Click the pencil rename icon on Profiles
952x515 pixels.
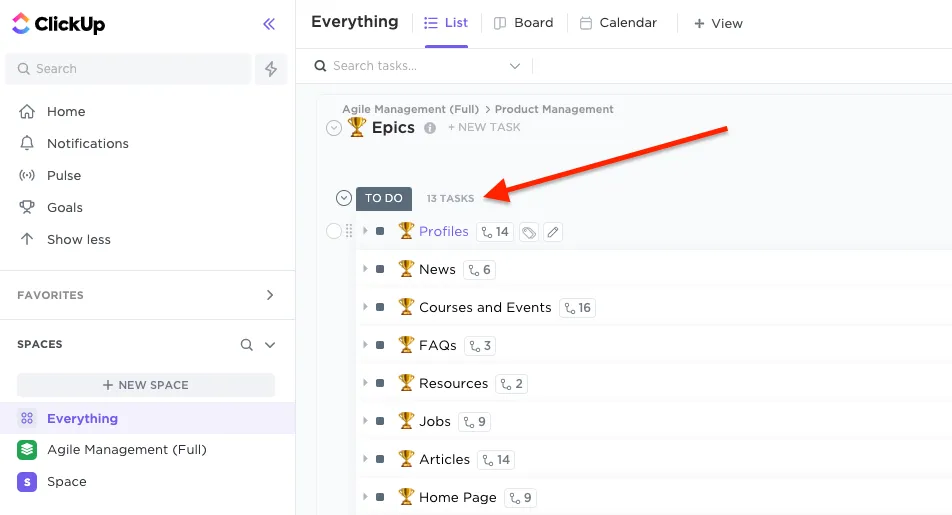553,232
